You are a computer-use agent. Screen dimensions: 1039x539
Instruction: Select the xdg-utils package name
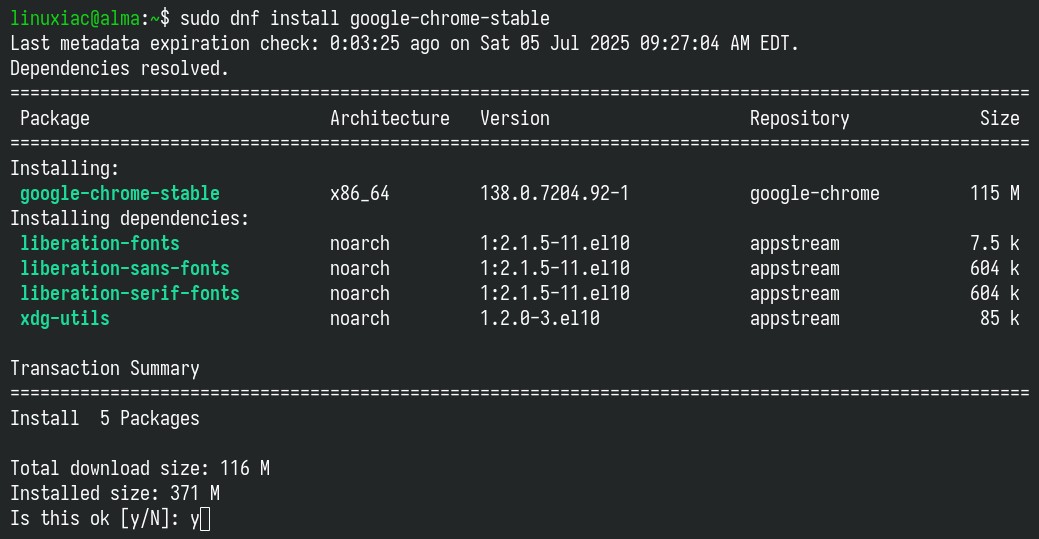tap(64, 318)
